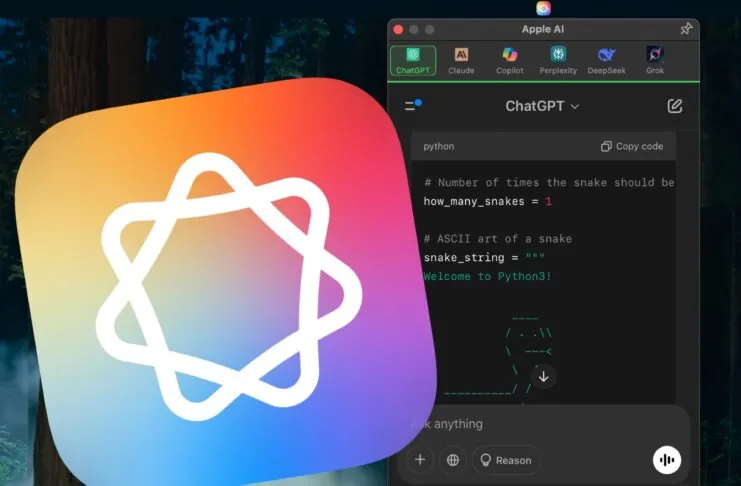The height and width of the screenshot is (486, 741).
Task: Close the Apple AI window
Action: 398,30
